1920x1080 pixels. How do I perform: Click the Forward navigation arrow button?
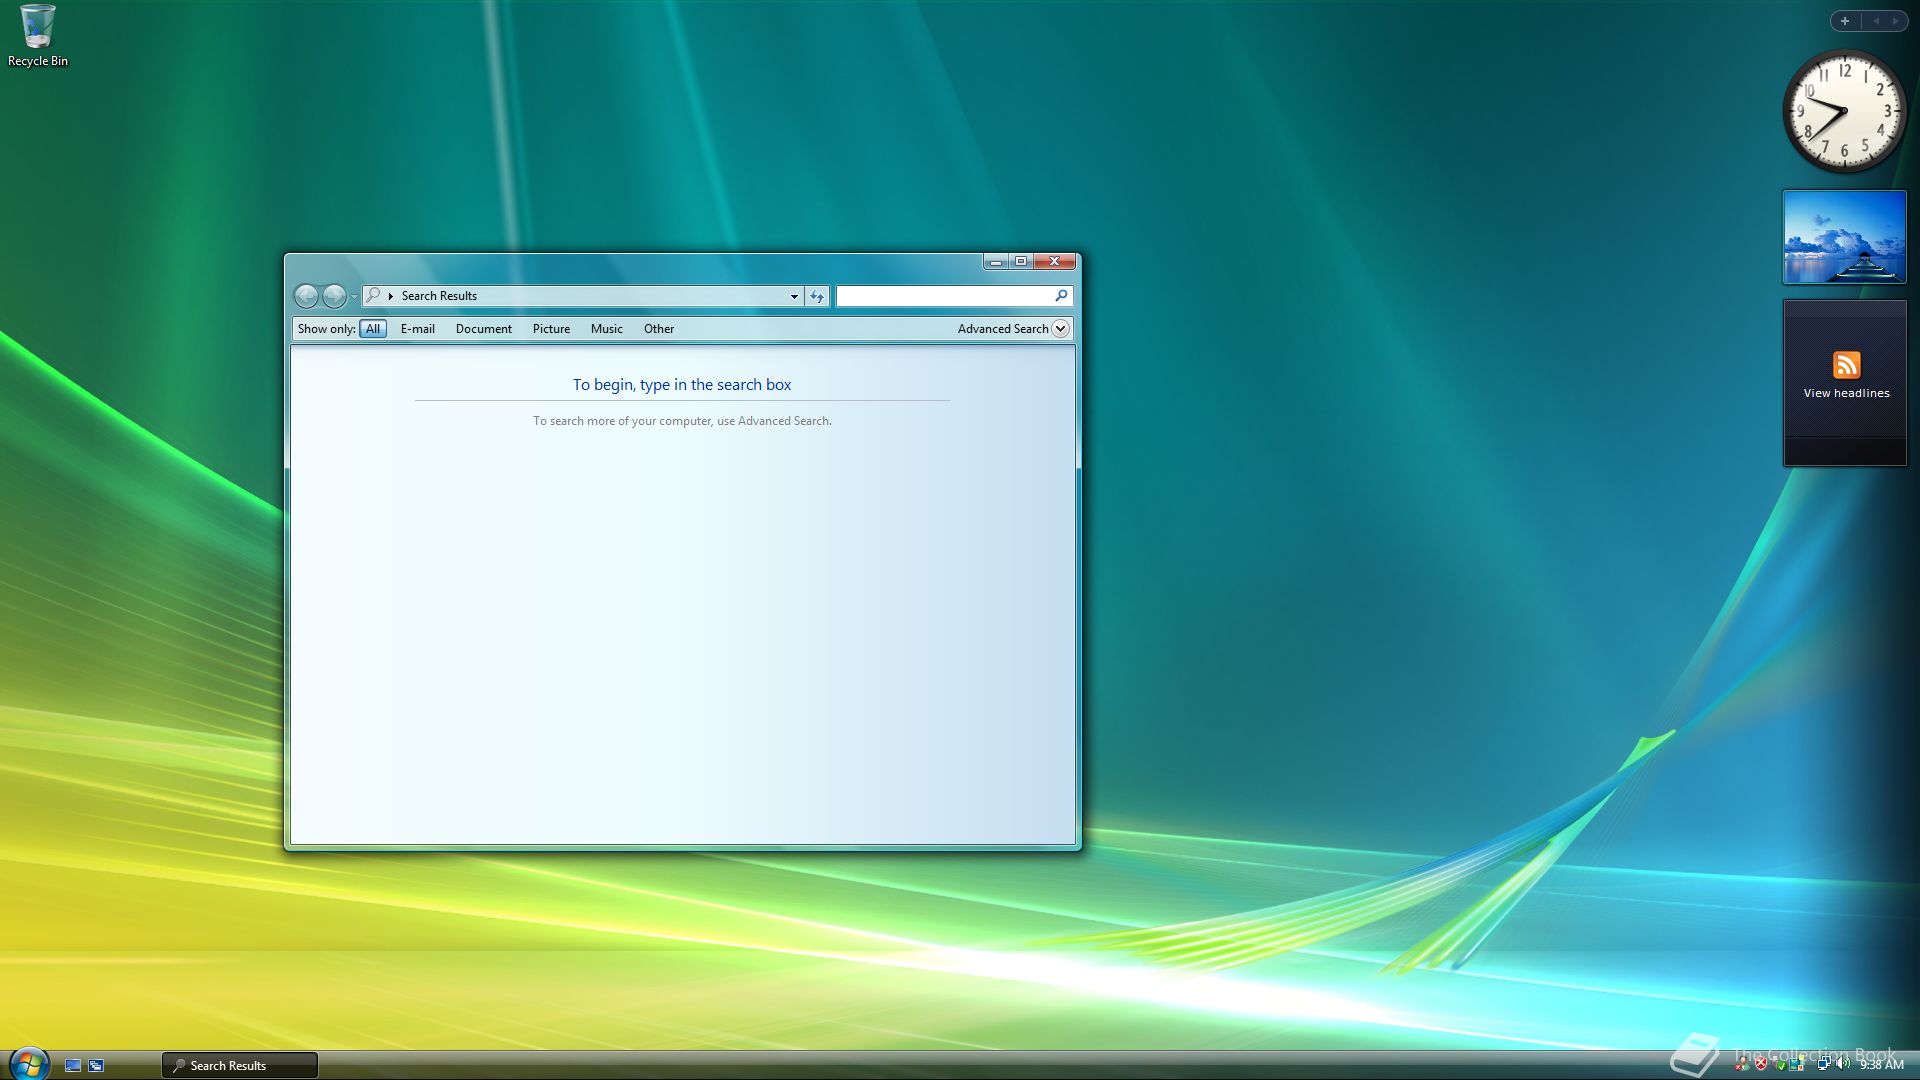point(334,296)
